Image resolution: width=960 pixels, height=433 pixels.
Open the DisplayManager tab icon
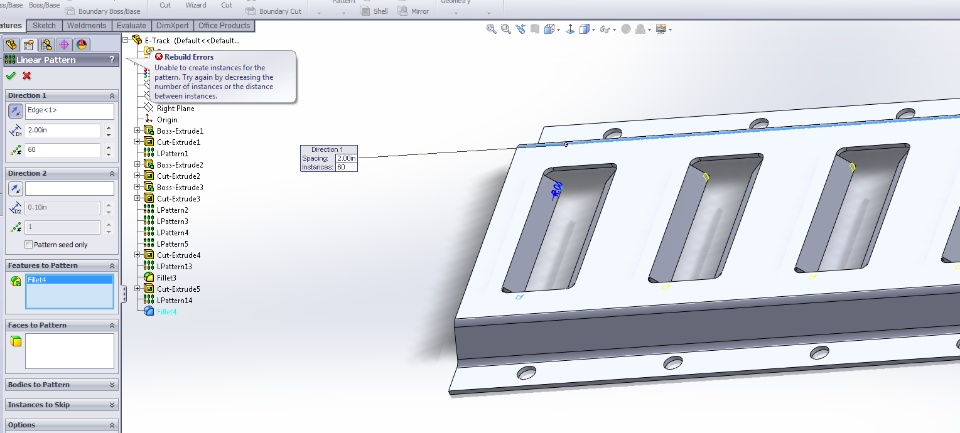[x=81, y=45]
